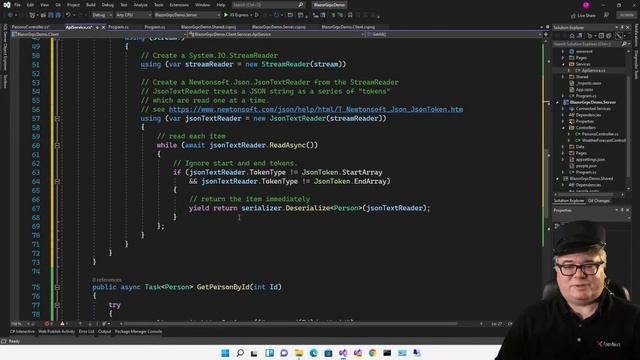Open the BlazorGrpcDemo.Client project navigation dropdown
This screenshot has width=640, height=360.
click(x=99, y=35)
